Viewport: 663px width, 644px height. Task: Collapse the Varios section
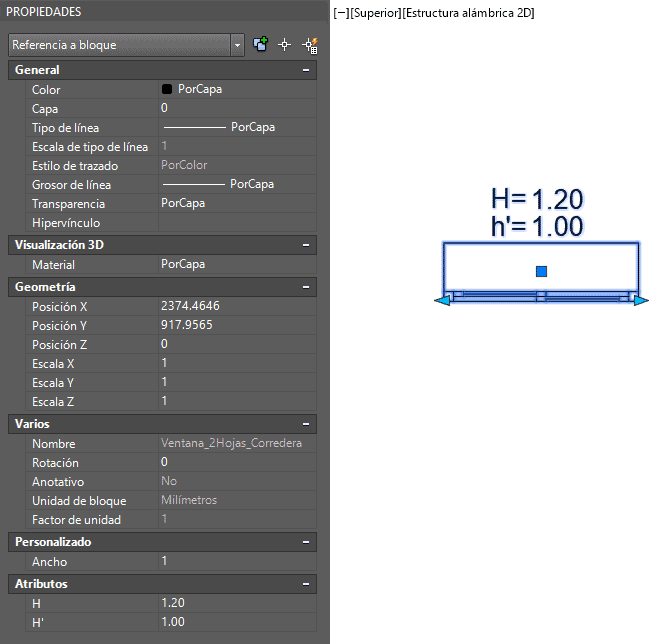pyautogui.click(x=305, y=424)
